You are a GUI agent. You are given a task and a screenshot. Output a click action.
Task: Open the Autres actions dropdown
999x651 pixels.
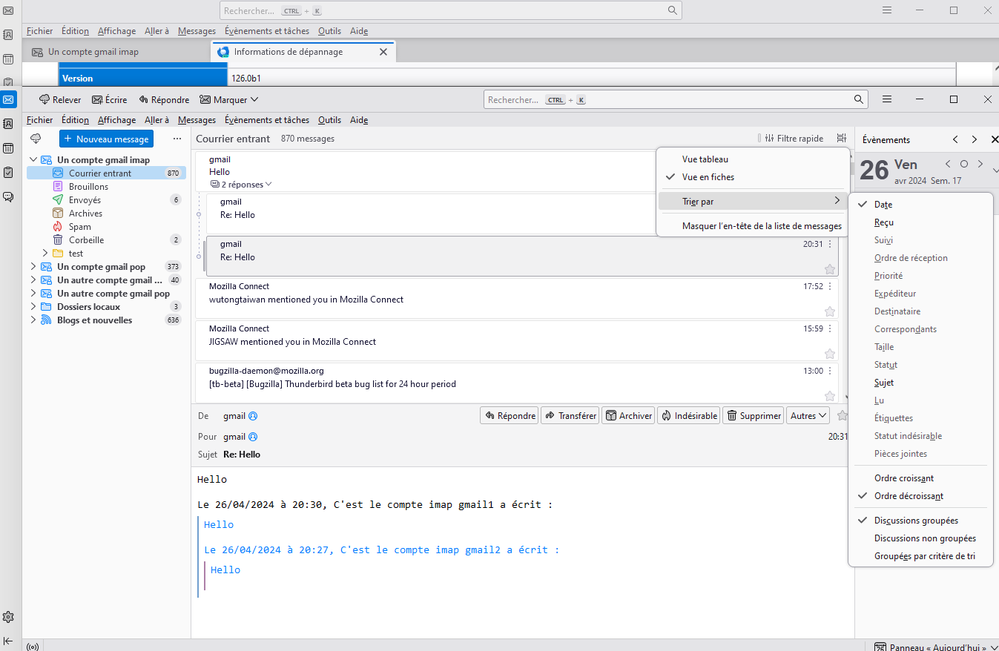(x=808, y=415)
